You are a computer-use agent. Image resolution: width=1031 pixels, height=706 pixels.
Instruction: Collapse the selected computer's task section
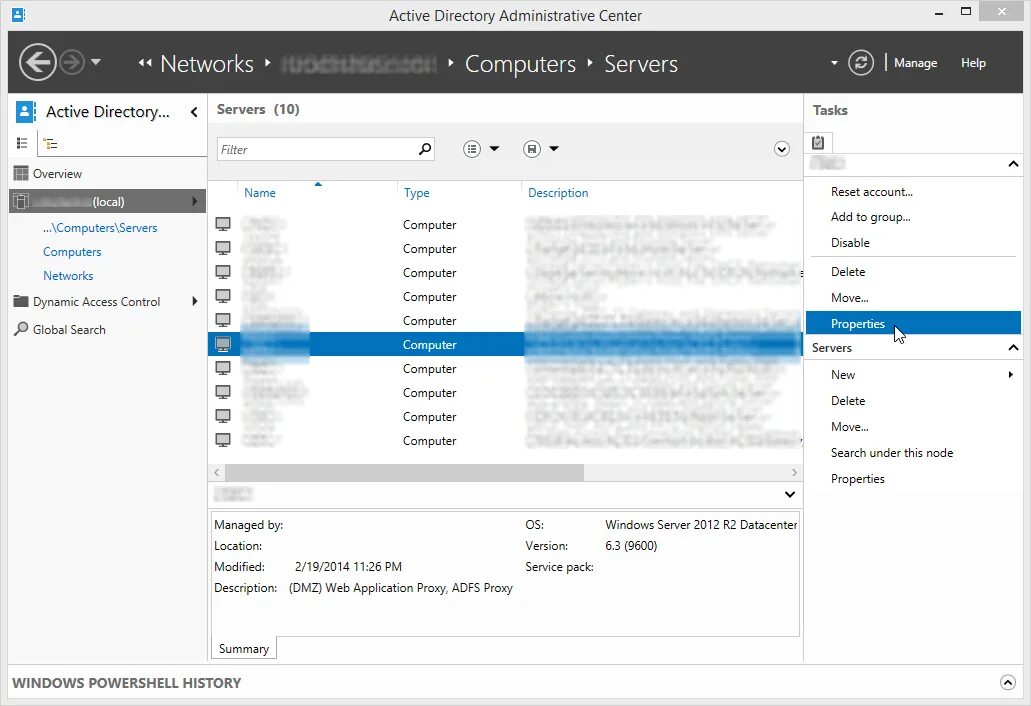coord(1013,164)
